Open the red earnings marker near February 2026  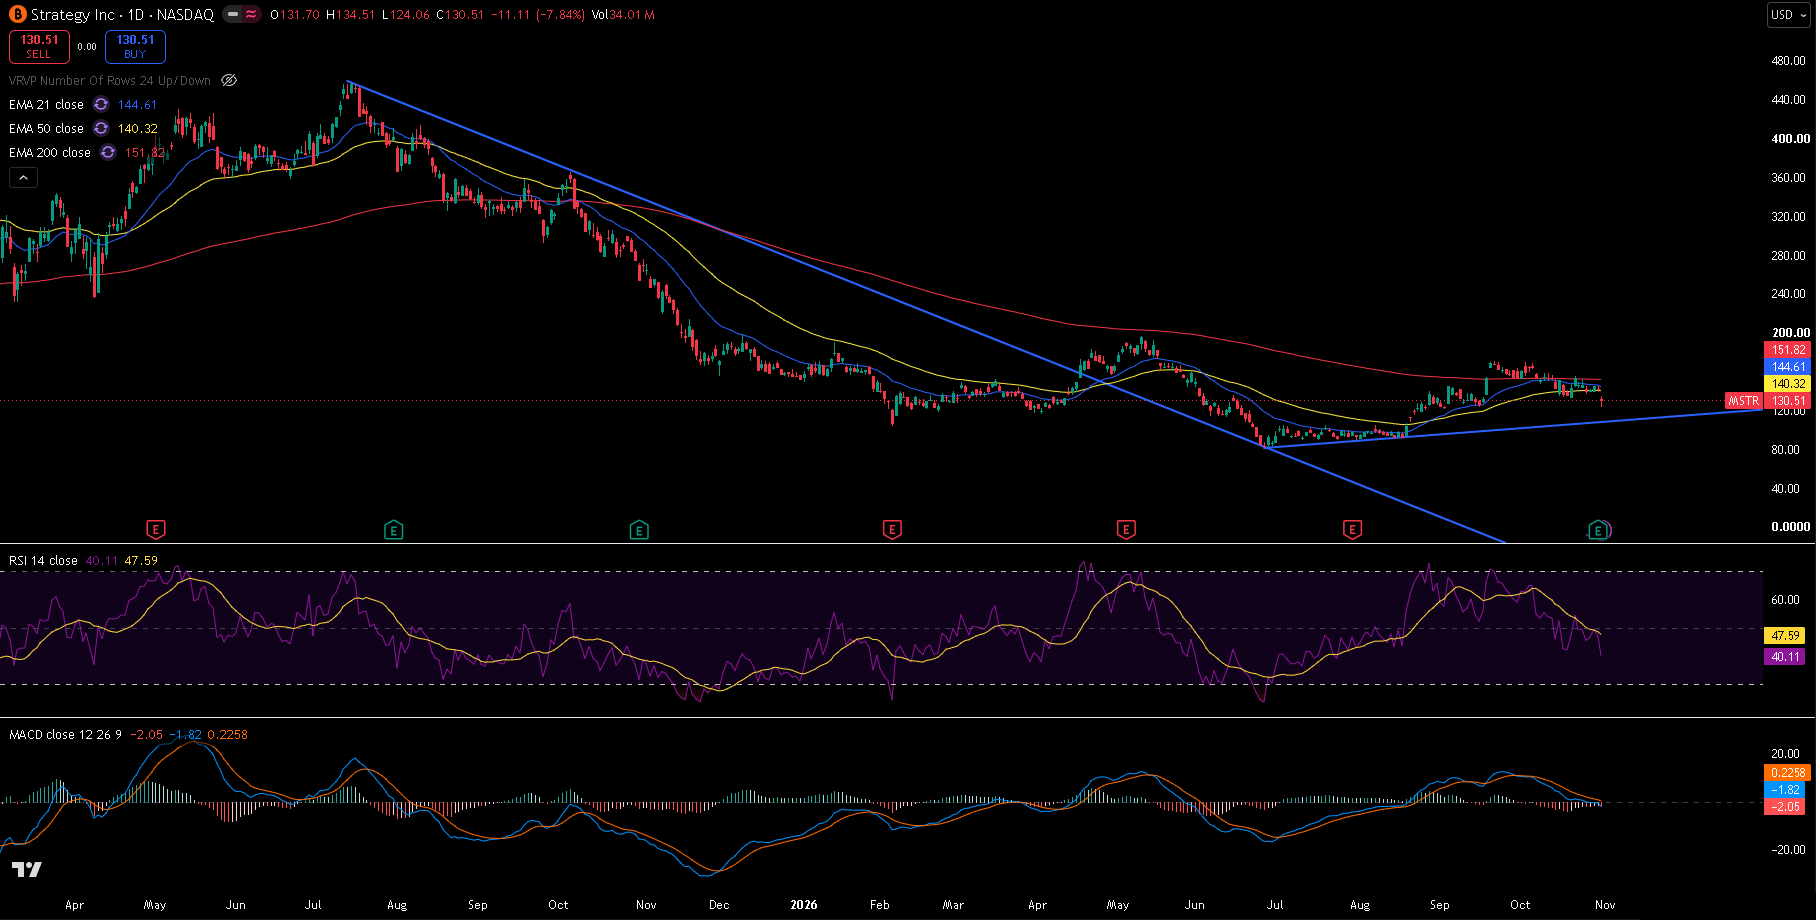892,530
